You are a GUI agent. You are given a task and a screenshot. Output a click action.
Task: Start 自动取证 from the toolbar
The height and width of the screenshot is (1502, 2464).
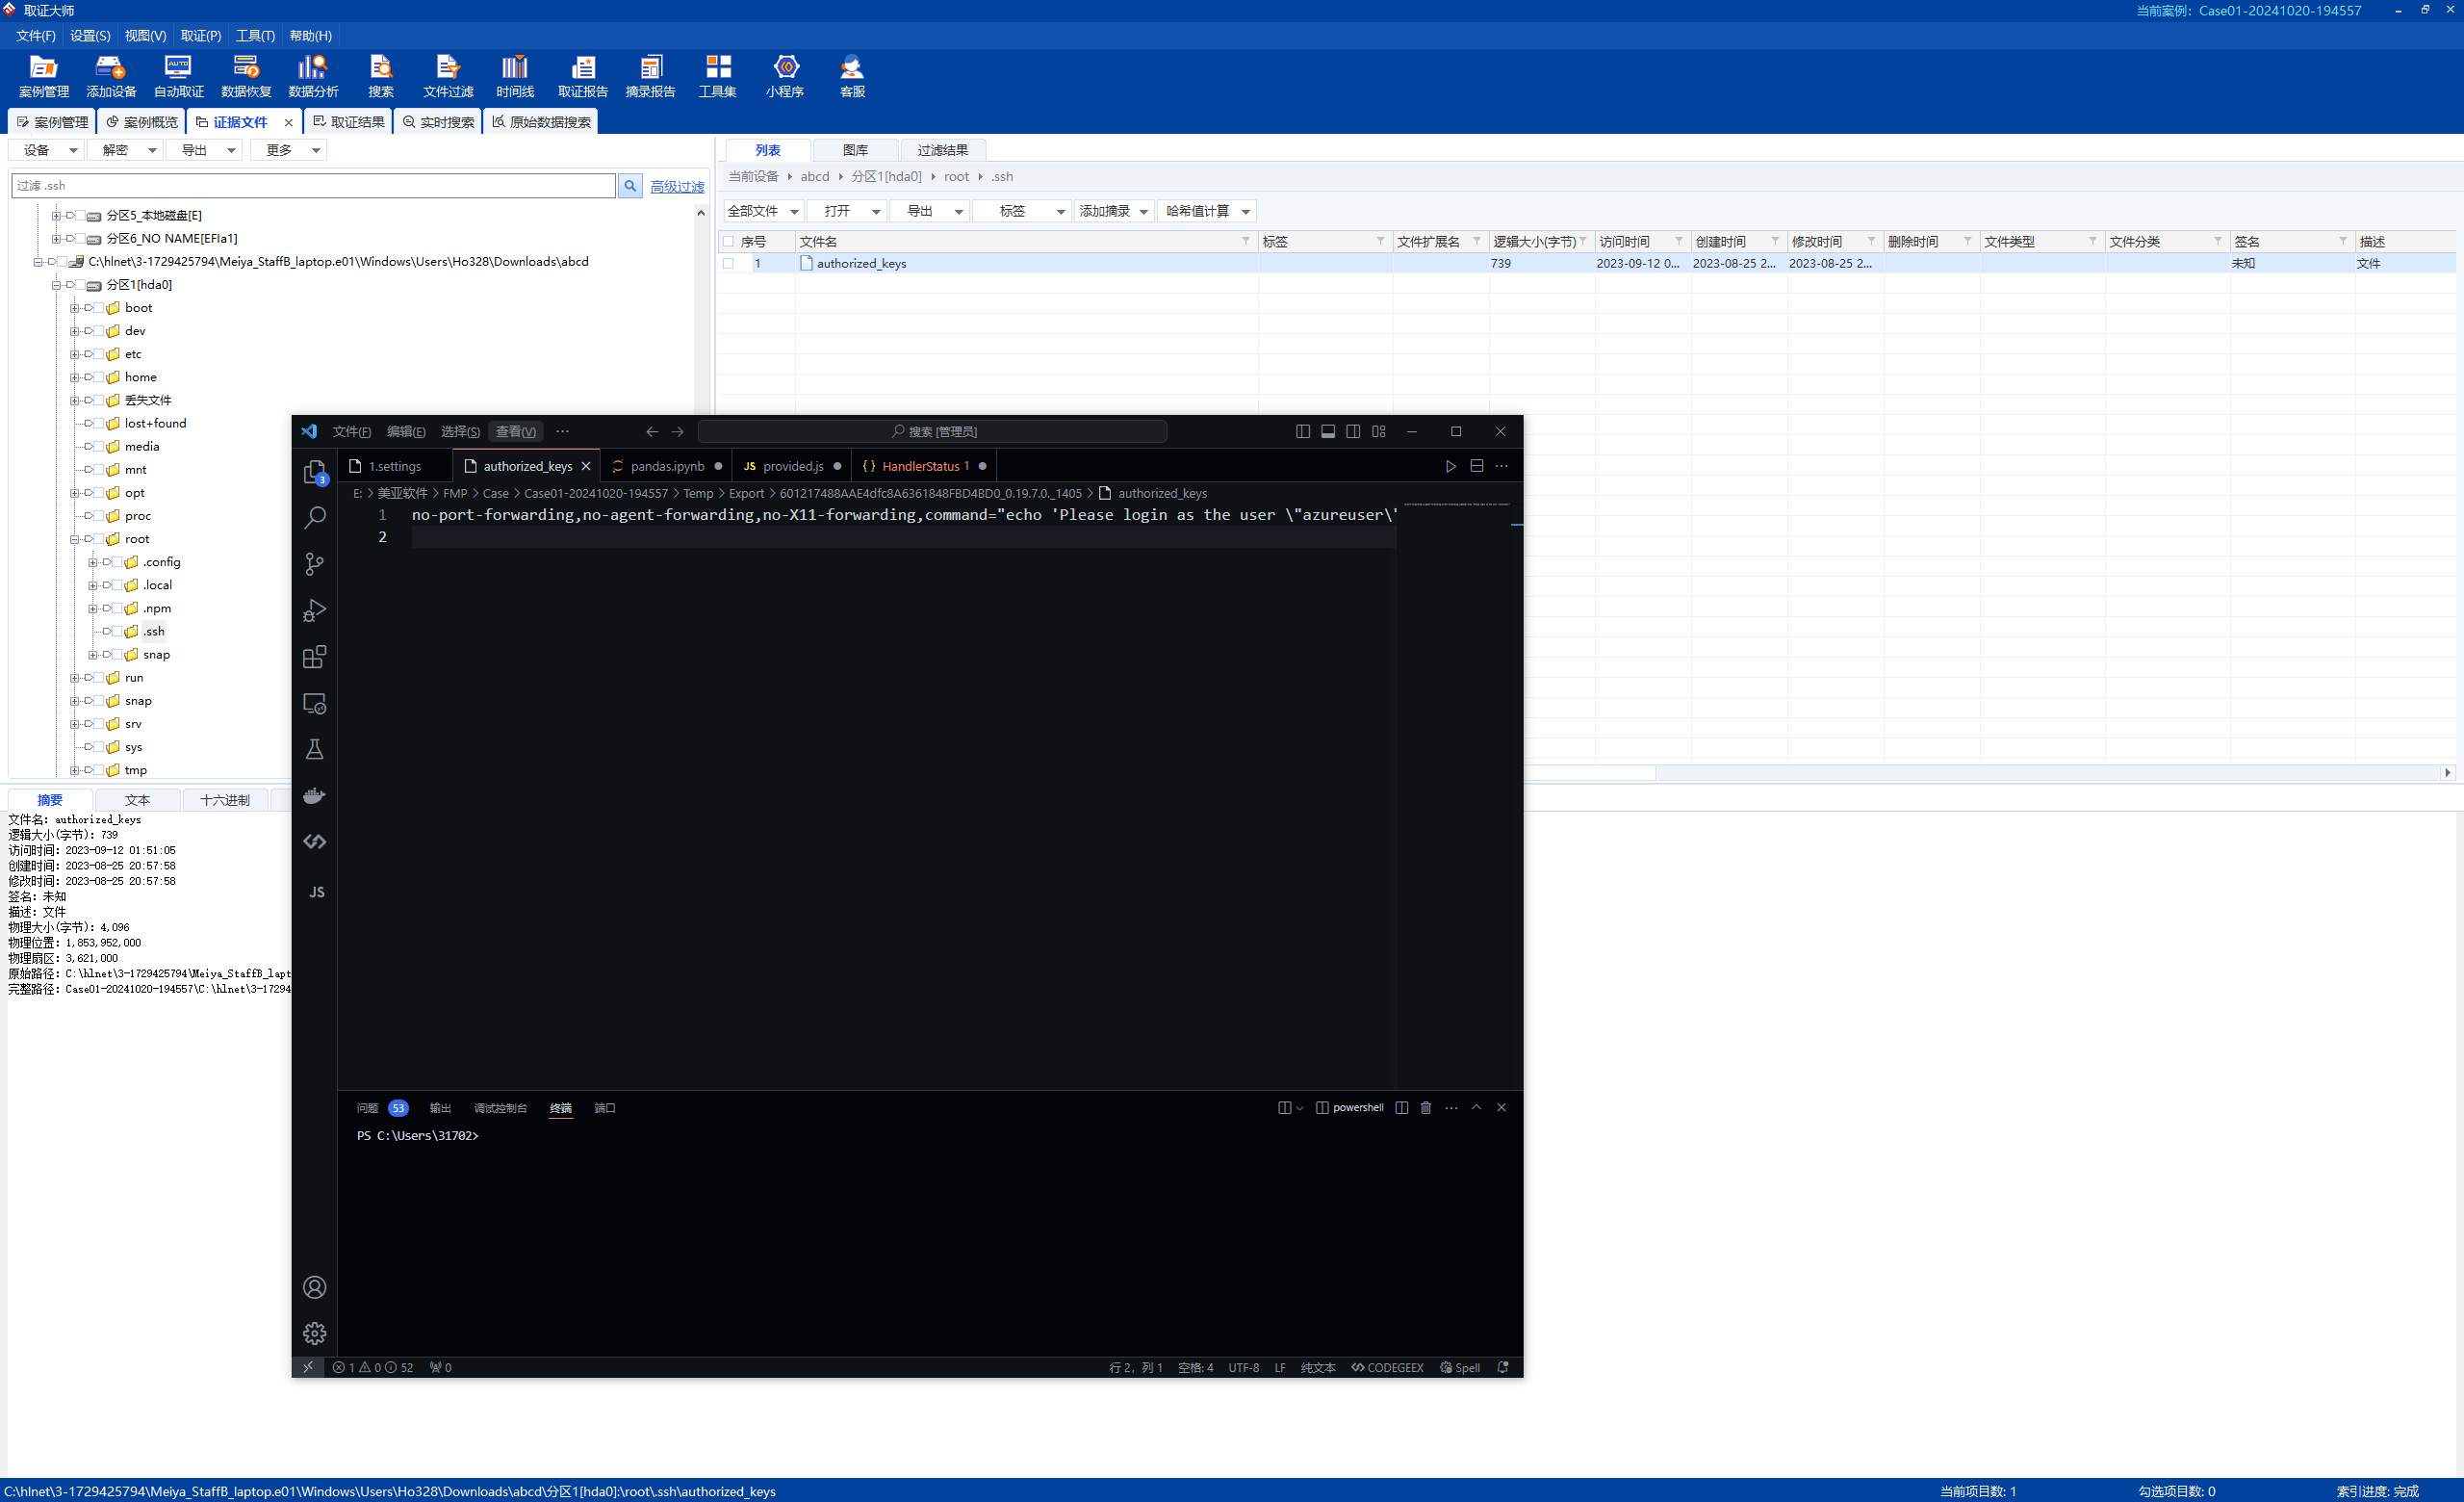[x=178, y=76]
